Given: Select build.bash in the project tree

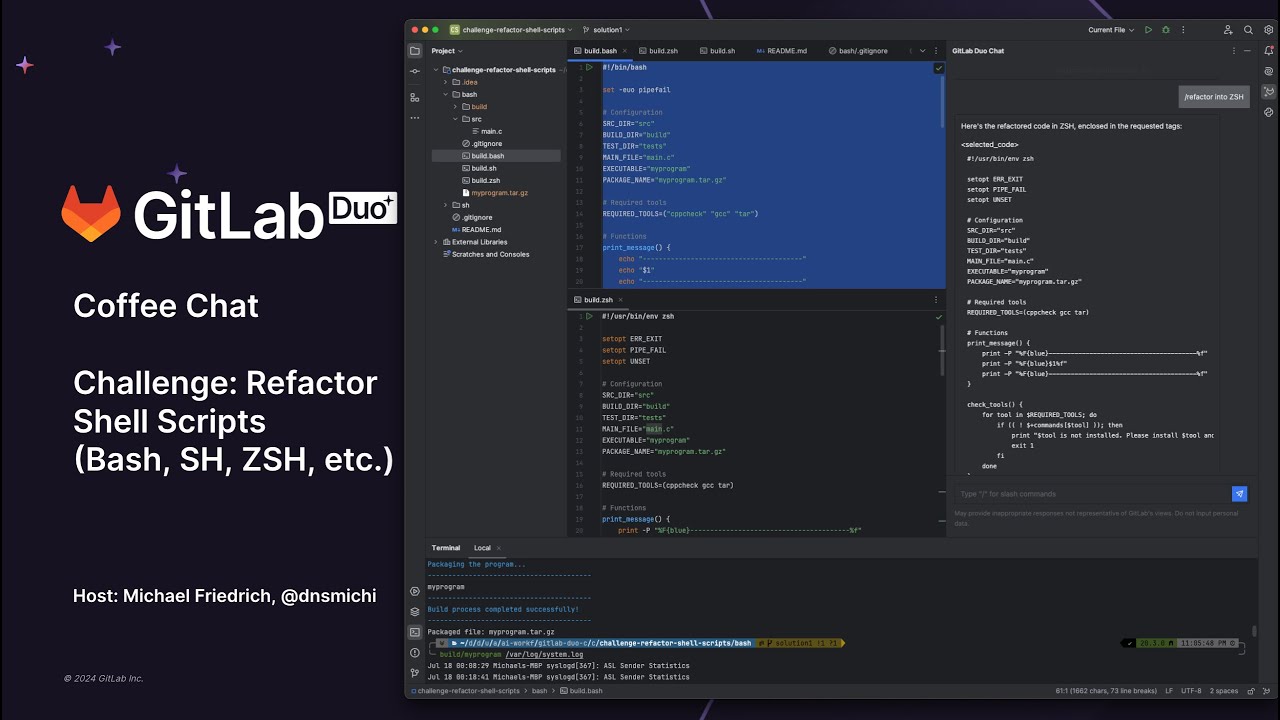Looking at the screenshot, I should pyautogui.click(x=496, y=156).
